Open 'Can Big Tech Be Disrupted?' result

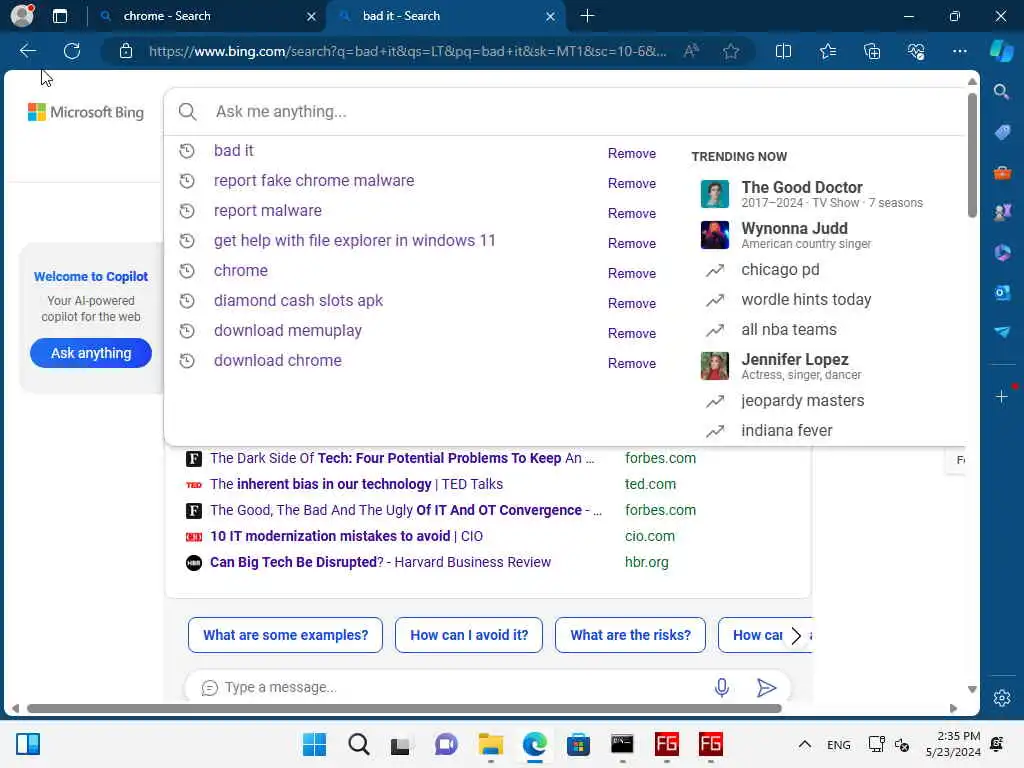pos(380,562)
